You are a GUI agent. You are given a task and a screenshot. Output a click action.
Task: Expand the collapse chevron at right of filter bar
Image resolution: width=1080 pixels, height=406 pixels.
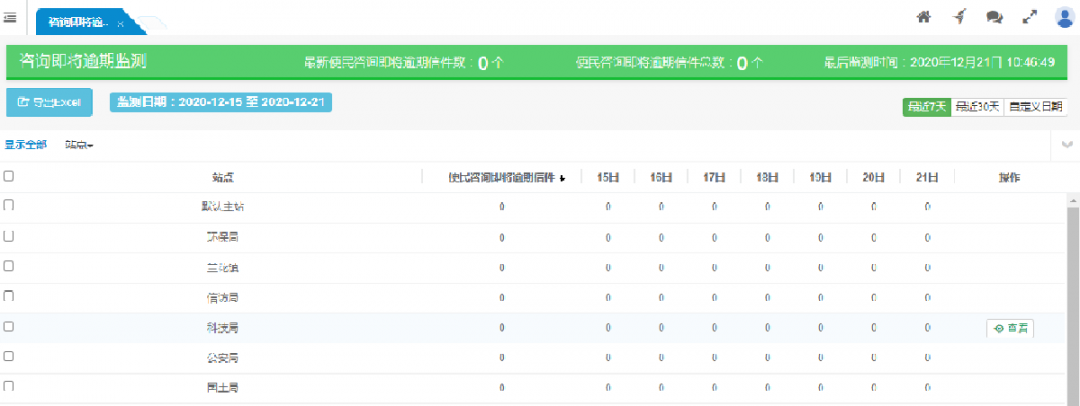(x=1067, y=145)
